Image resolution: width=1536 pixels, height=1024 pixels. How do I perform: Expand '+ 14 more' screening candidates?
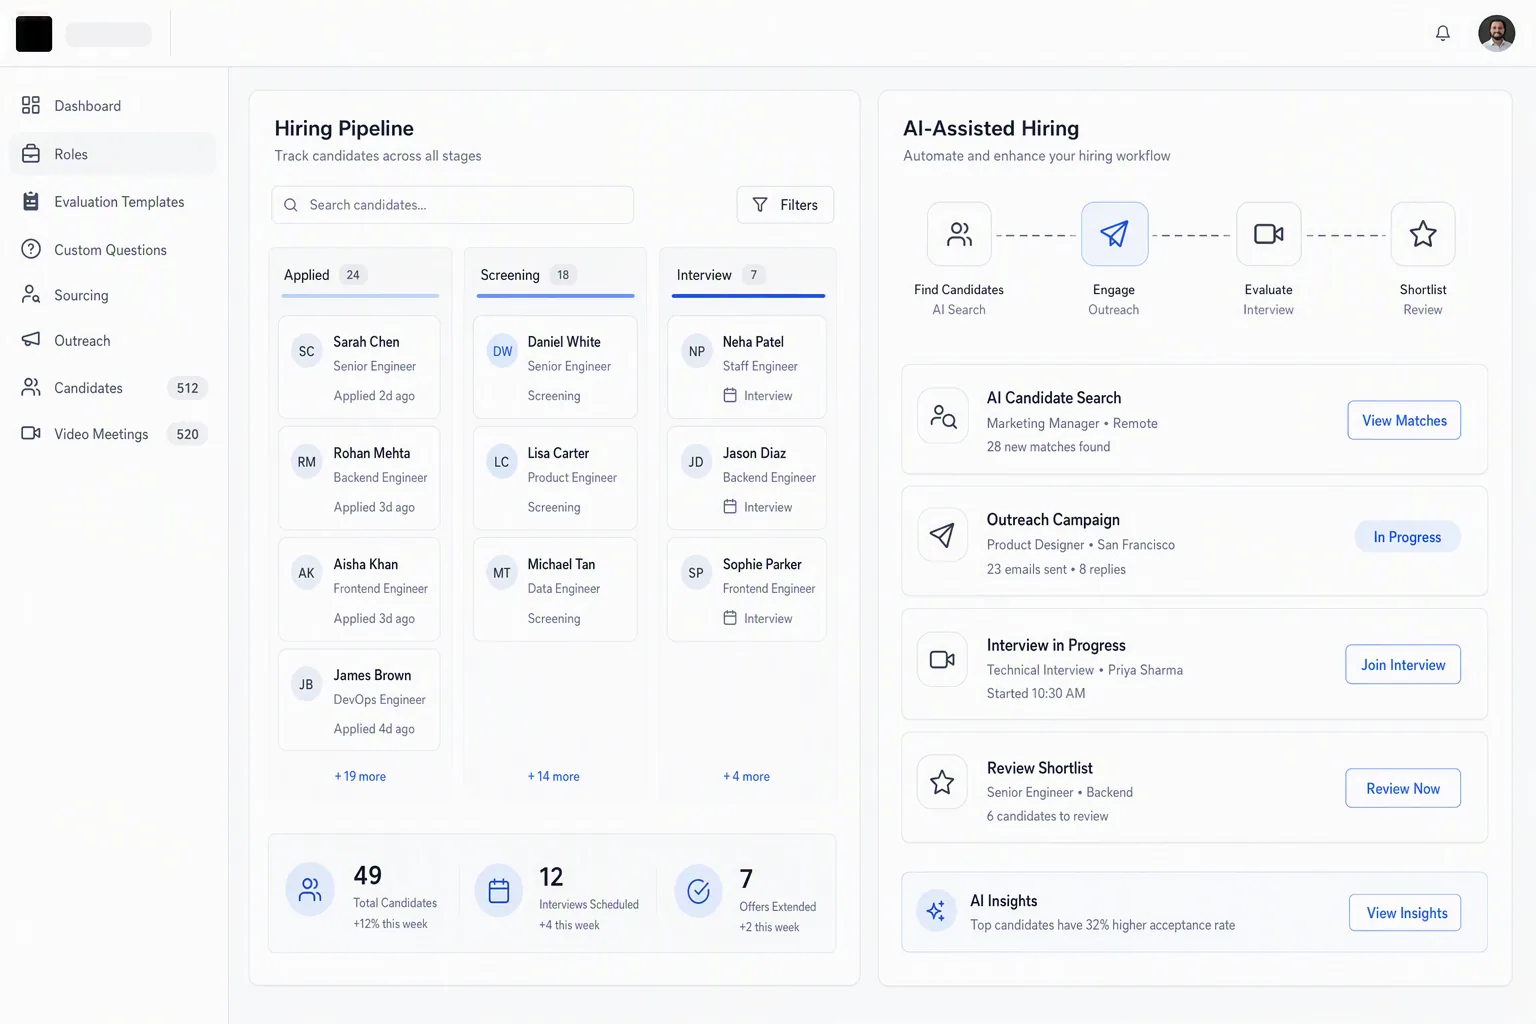click(x=554, y=776)
